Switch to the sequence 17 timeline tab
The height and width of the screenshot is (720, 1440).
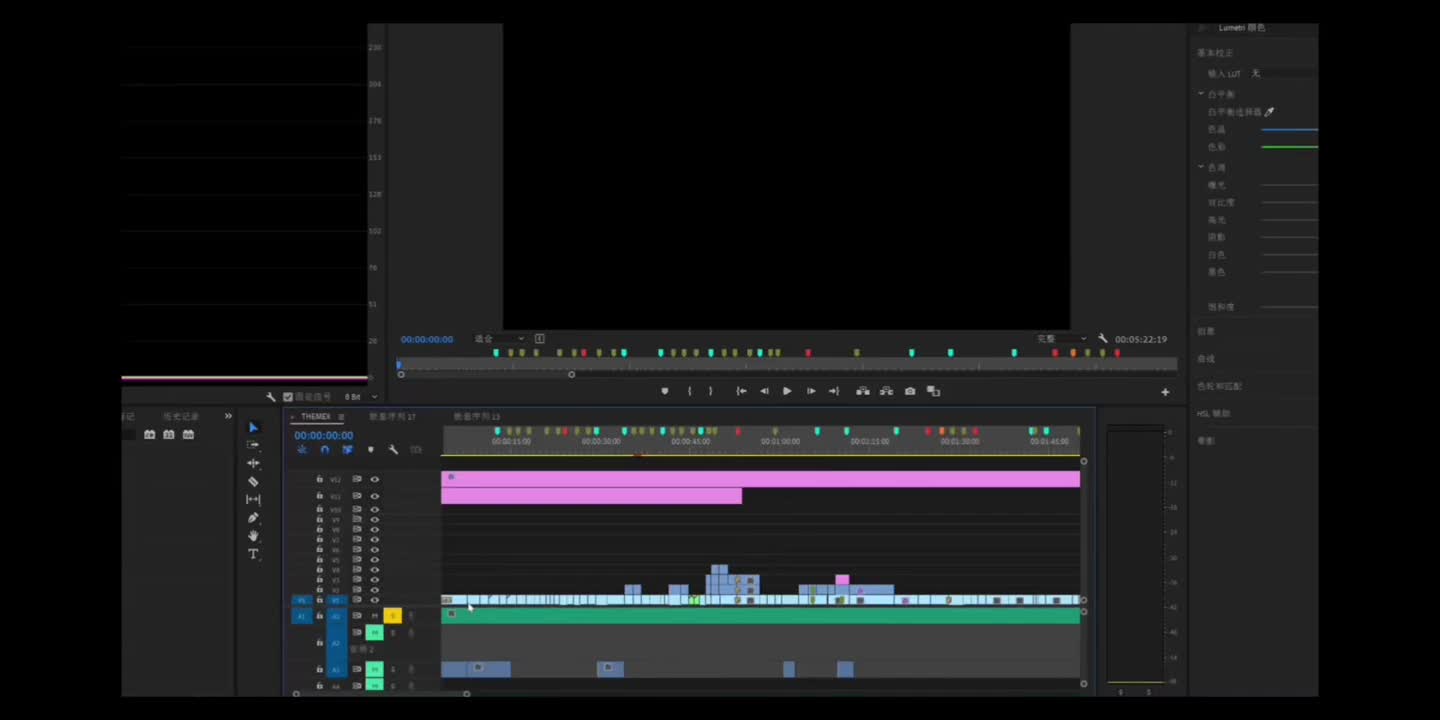tap(392, 417)
